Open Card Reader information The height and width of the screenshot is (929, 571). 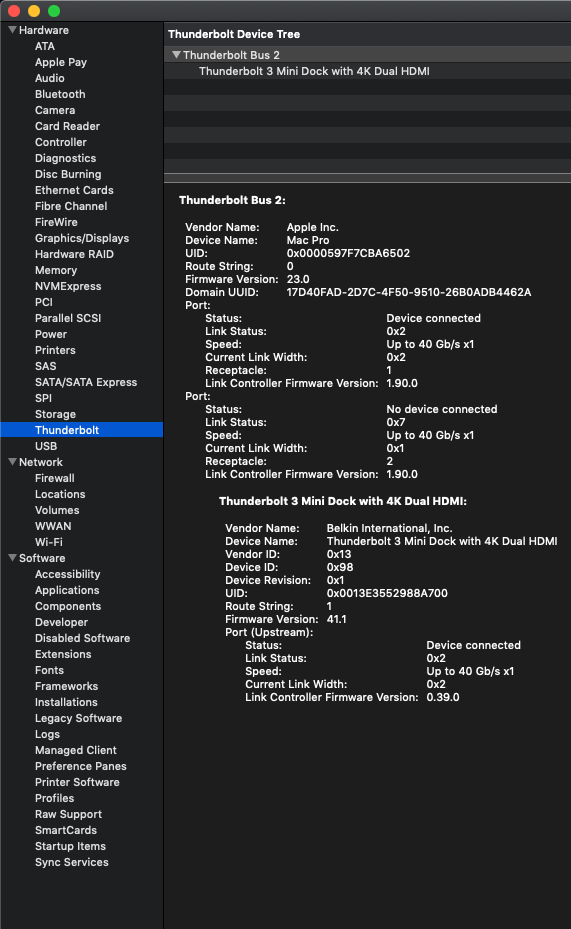click(67, 126)
